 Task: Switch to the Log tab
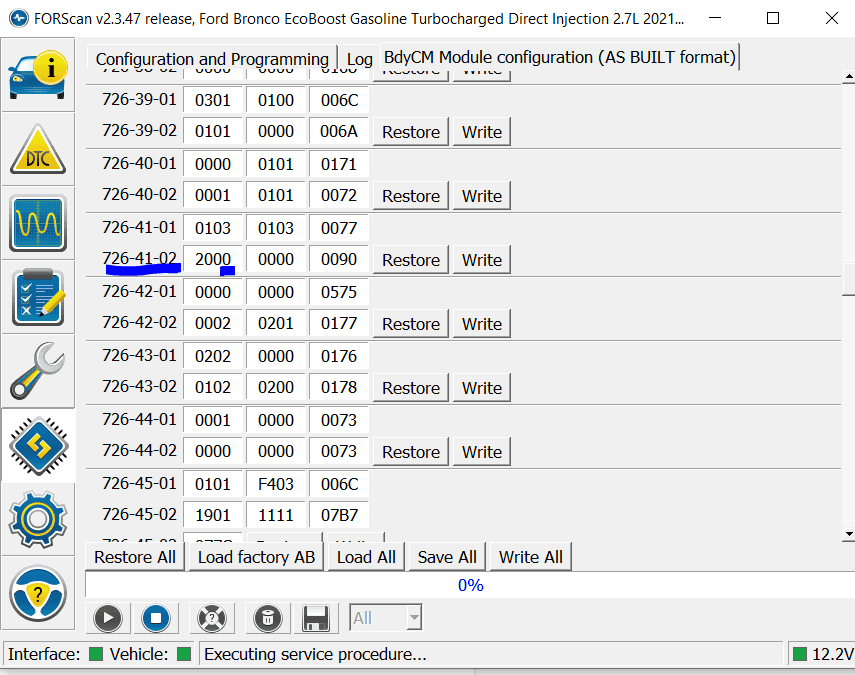tap(359, 59)
